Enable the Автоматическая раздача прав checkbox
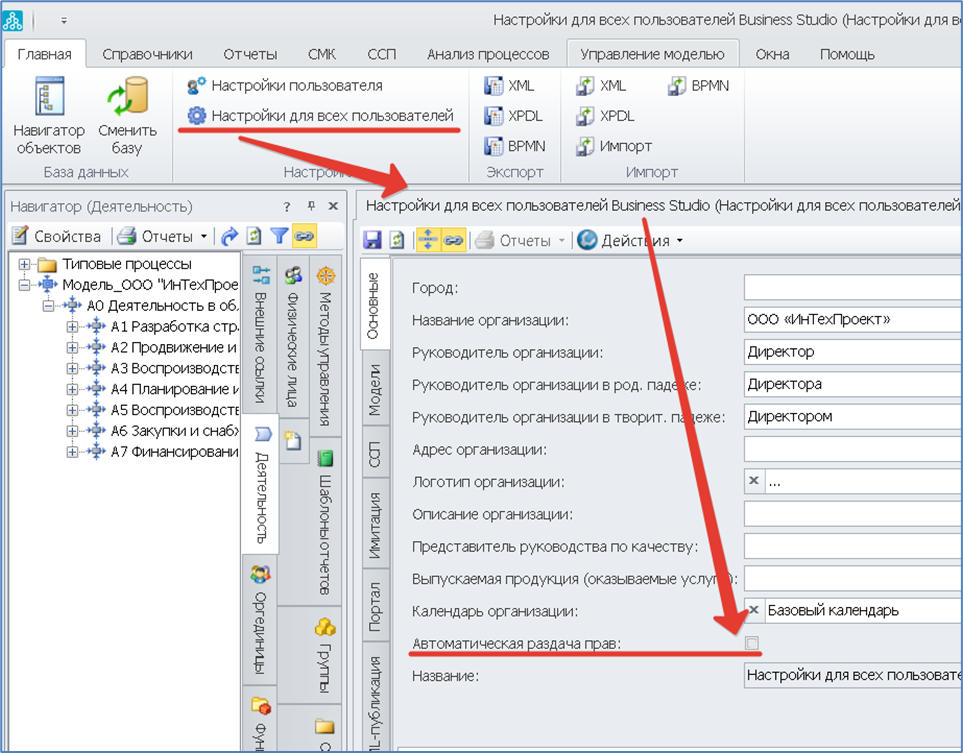 [752, 643]
